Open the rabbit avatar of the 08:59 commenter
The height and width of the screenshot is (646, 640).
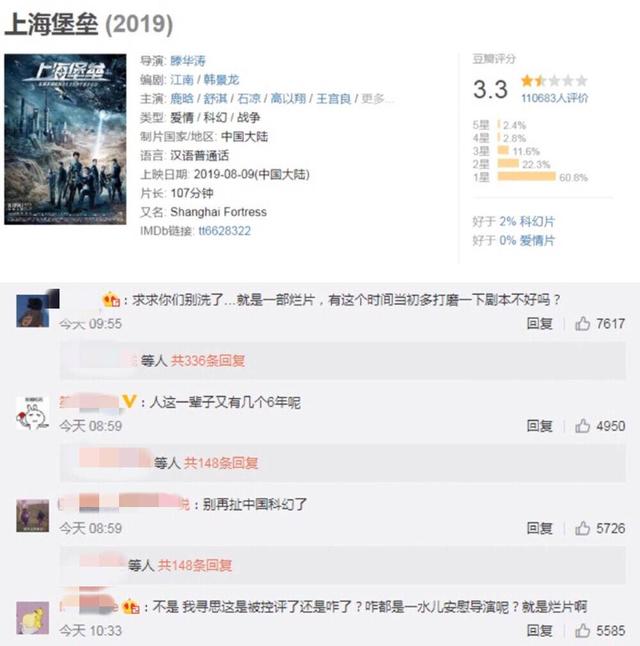click(x=33, y=414)
